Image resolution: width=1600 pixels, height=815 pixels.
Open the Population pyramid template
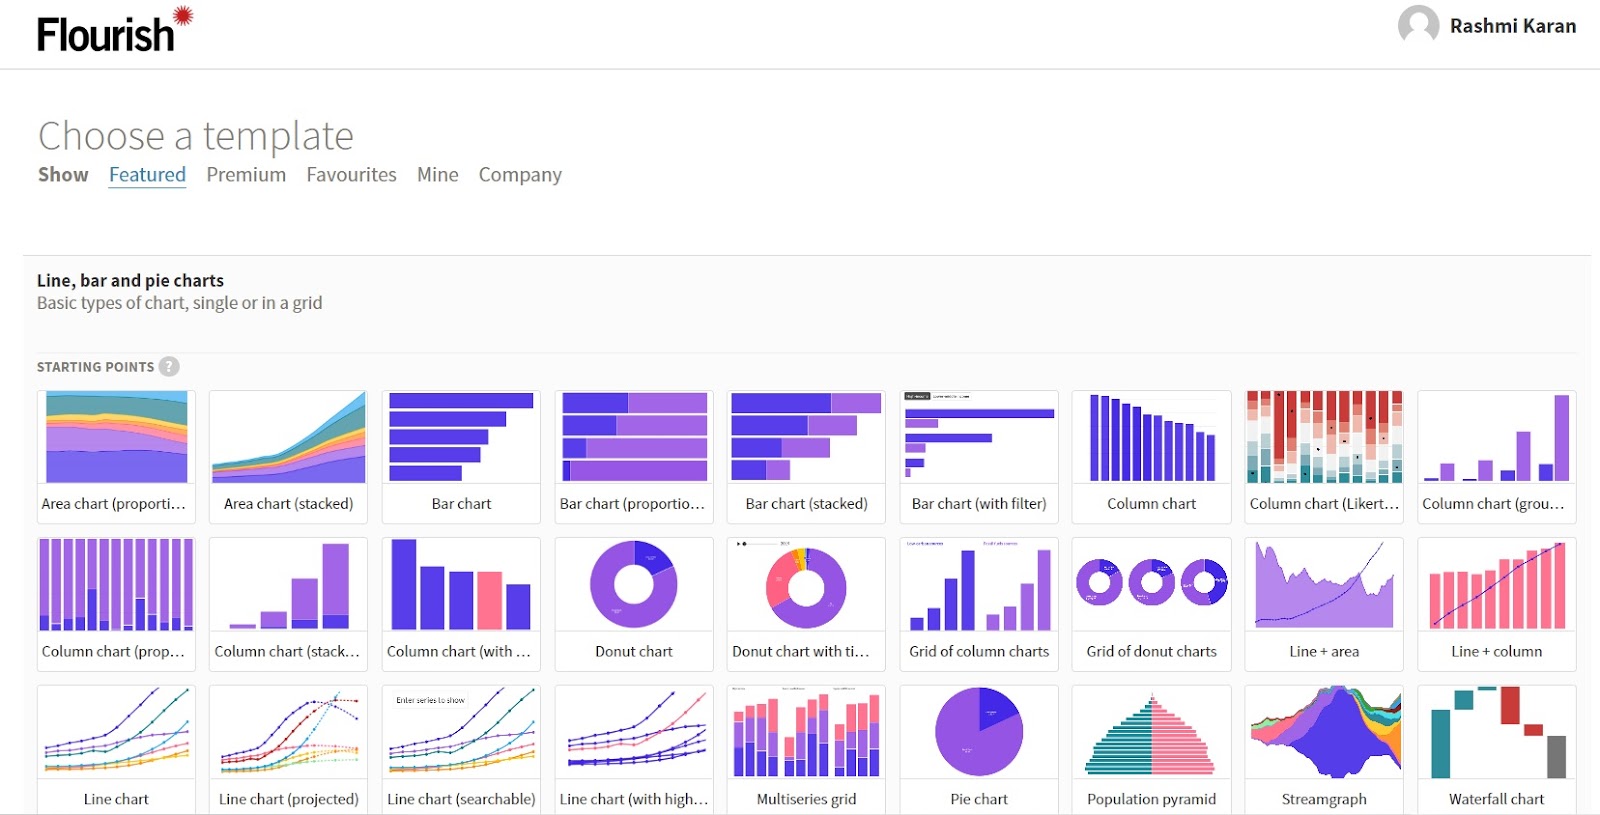click(x=1151, y=749)
